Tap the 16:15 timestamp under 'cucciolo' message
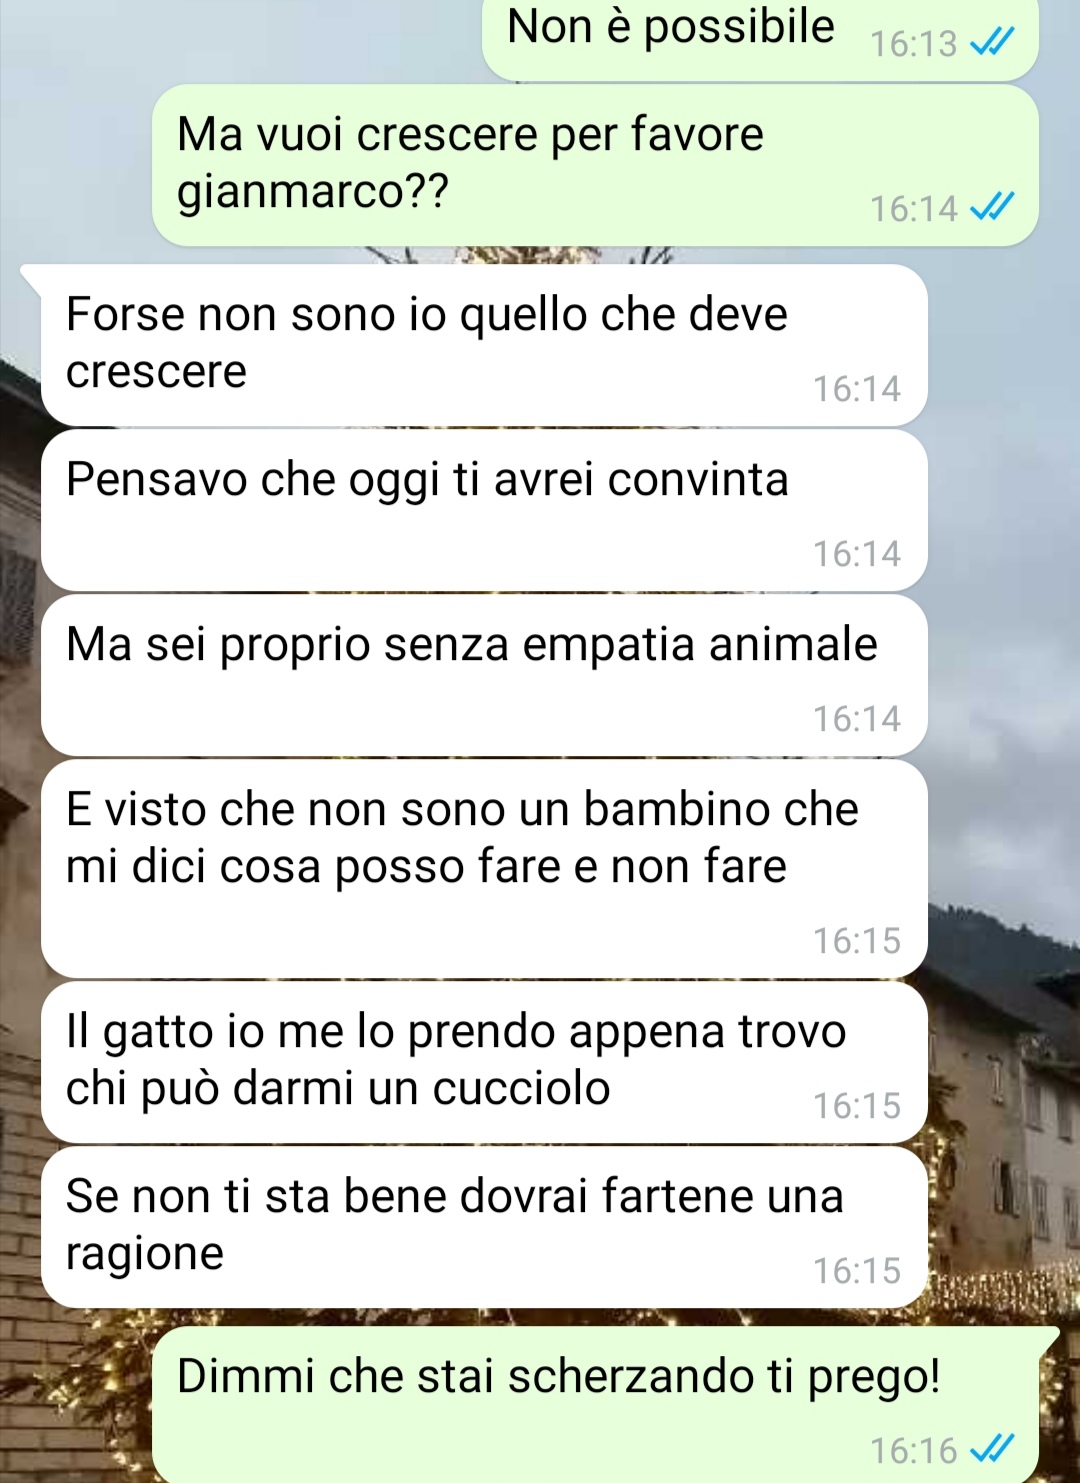 [x=857, y=1105]
